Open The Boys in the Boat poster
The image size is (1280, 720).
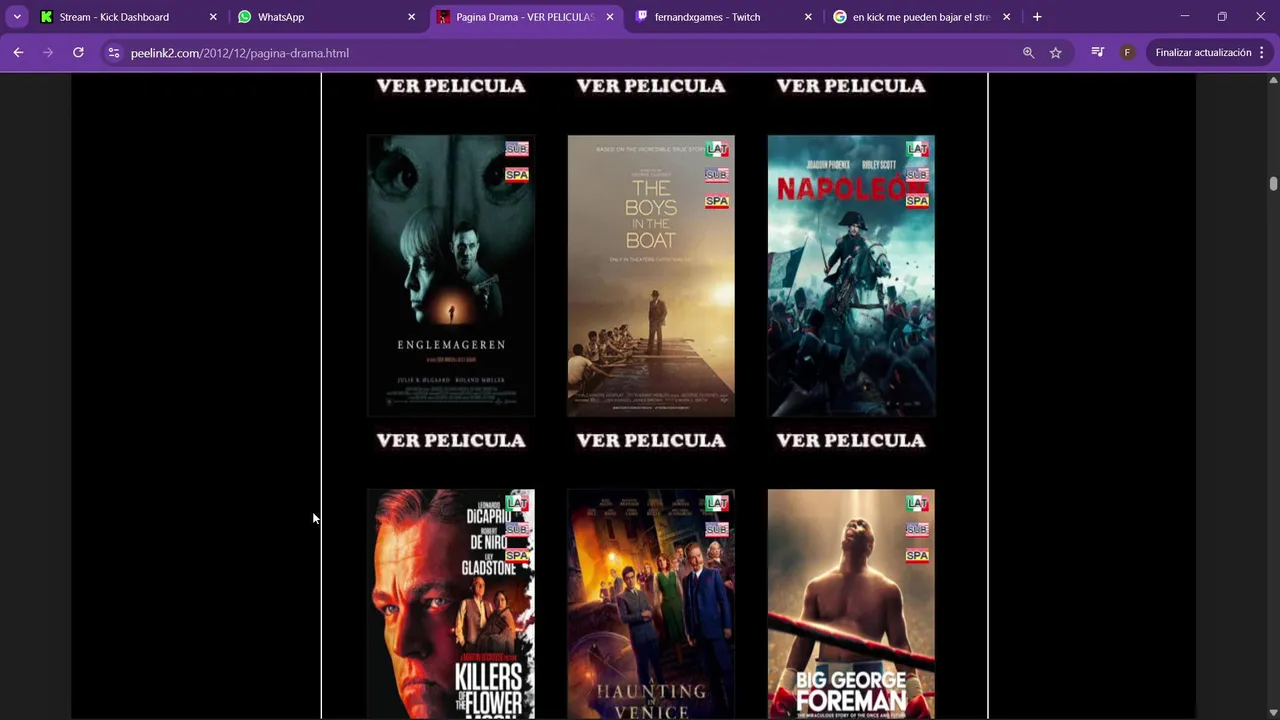point(651,276)
